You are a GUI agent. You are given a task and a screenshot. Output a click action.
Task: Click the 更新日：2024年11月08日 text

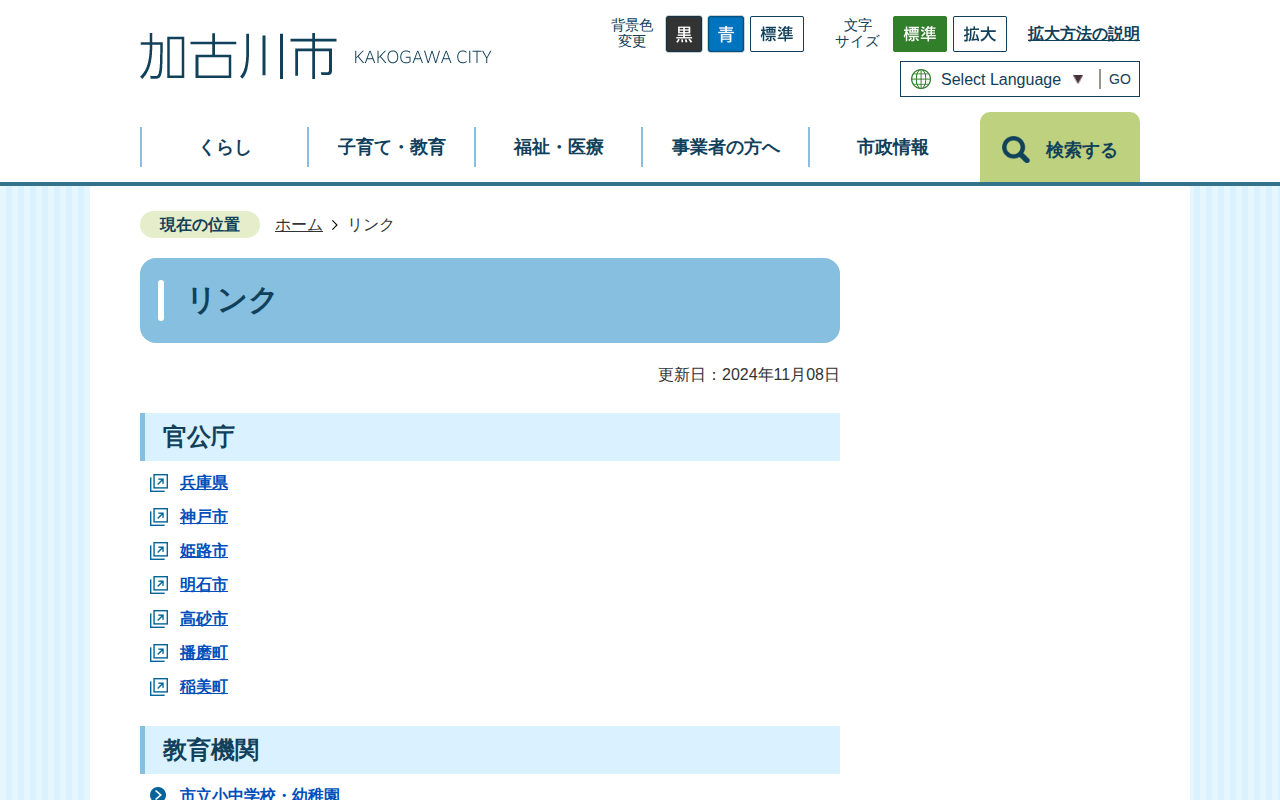(749, 375)
